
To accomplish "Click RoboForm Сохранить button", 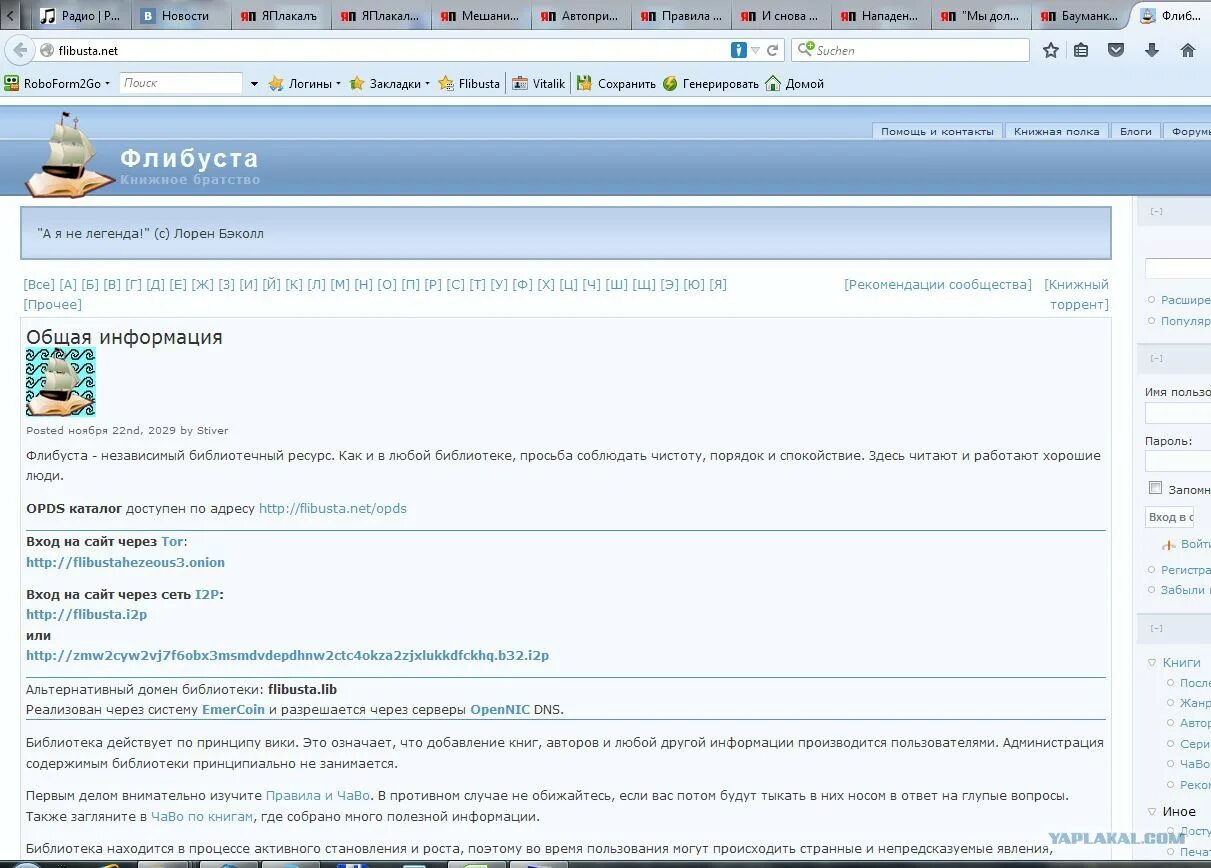I will [616, 83].
